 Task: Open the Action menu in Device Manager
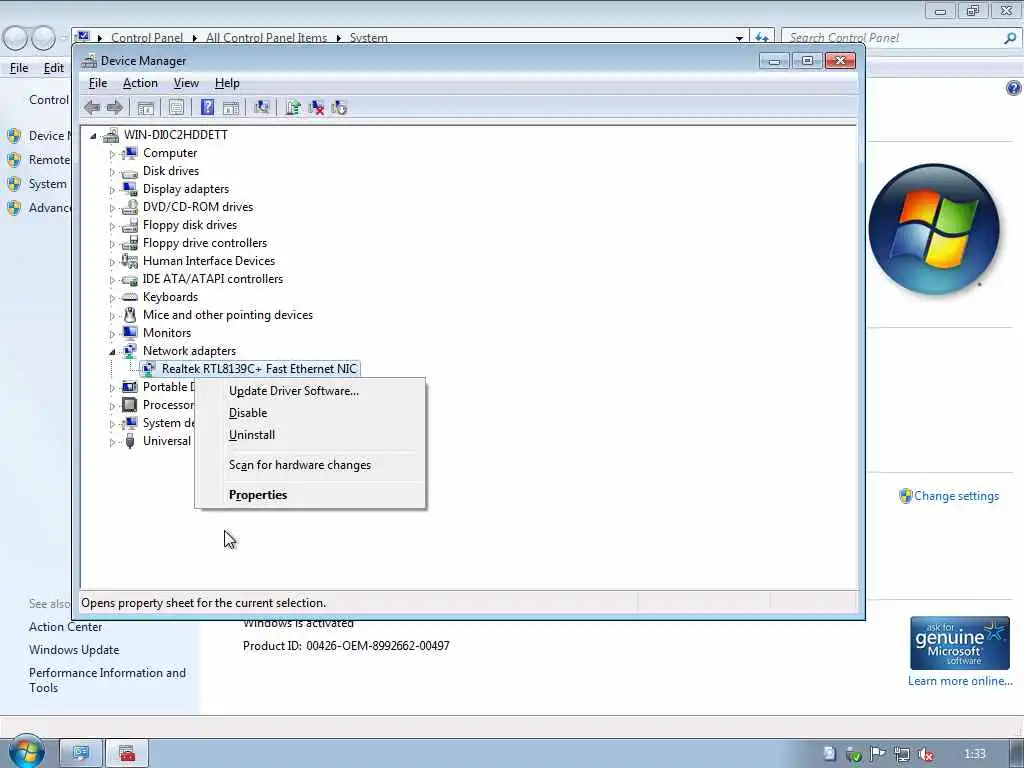140,83
